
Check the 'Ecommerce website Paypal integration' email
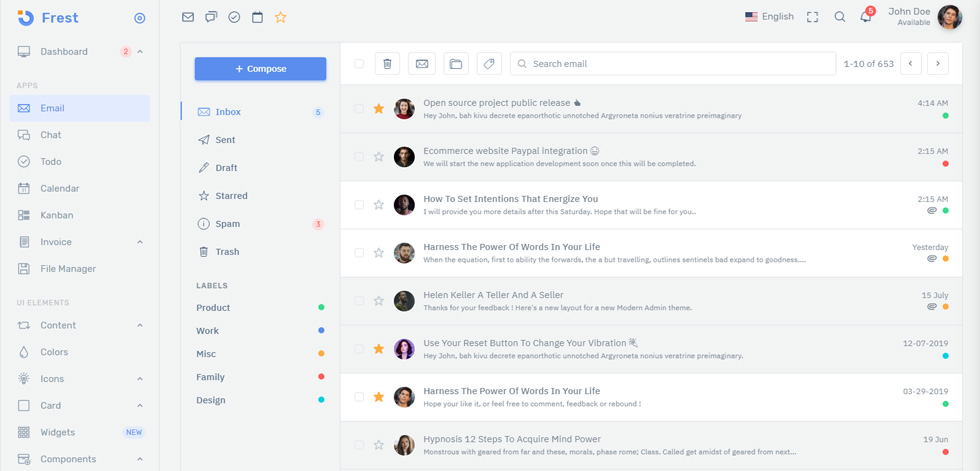tap(359, 157)
